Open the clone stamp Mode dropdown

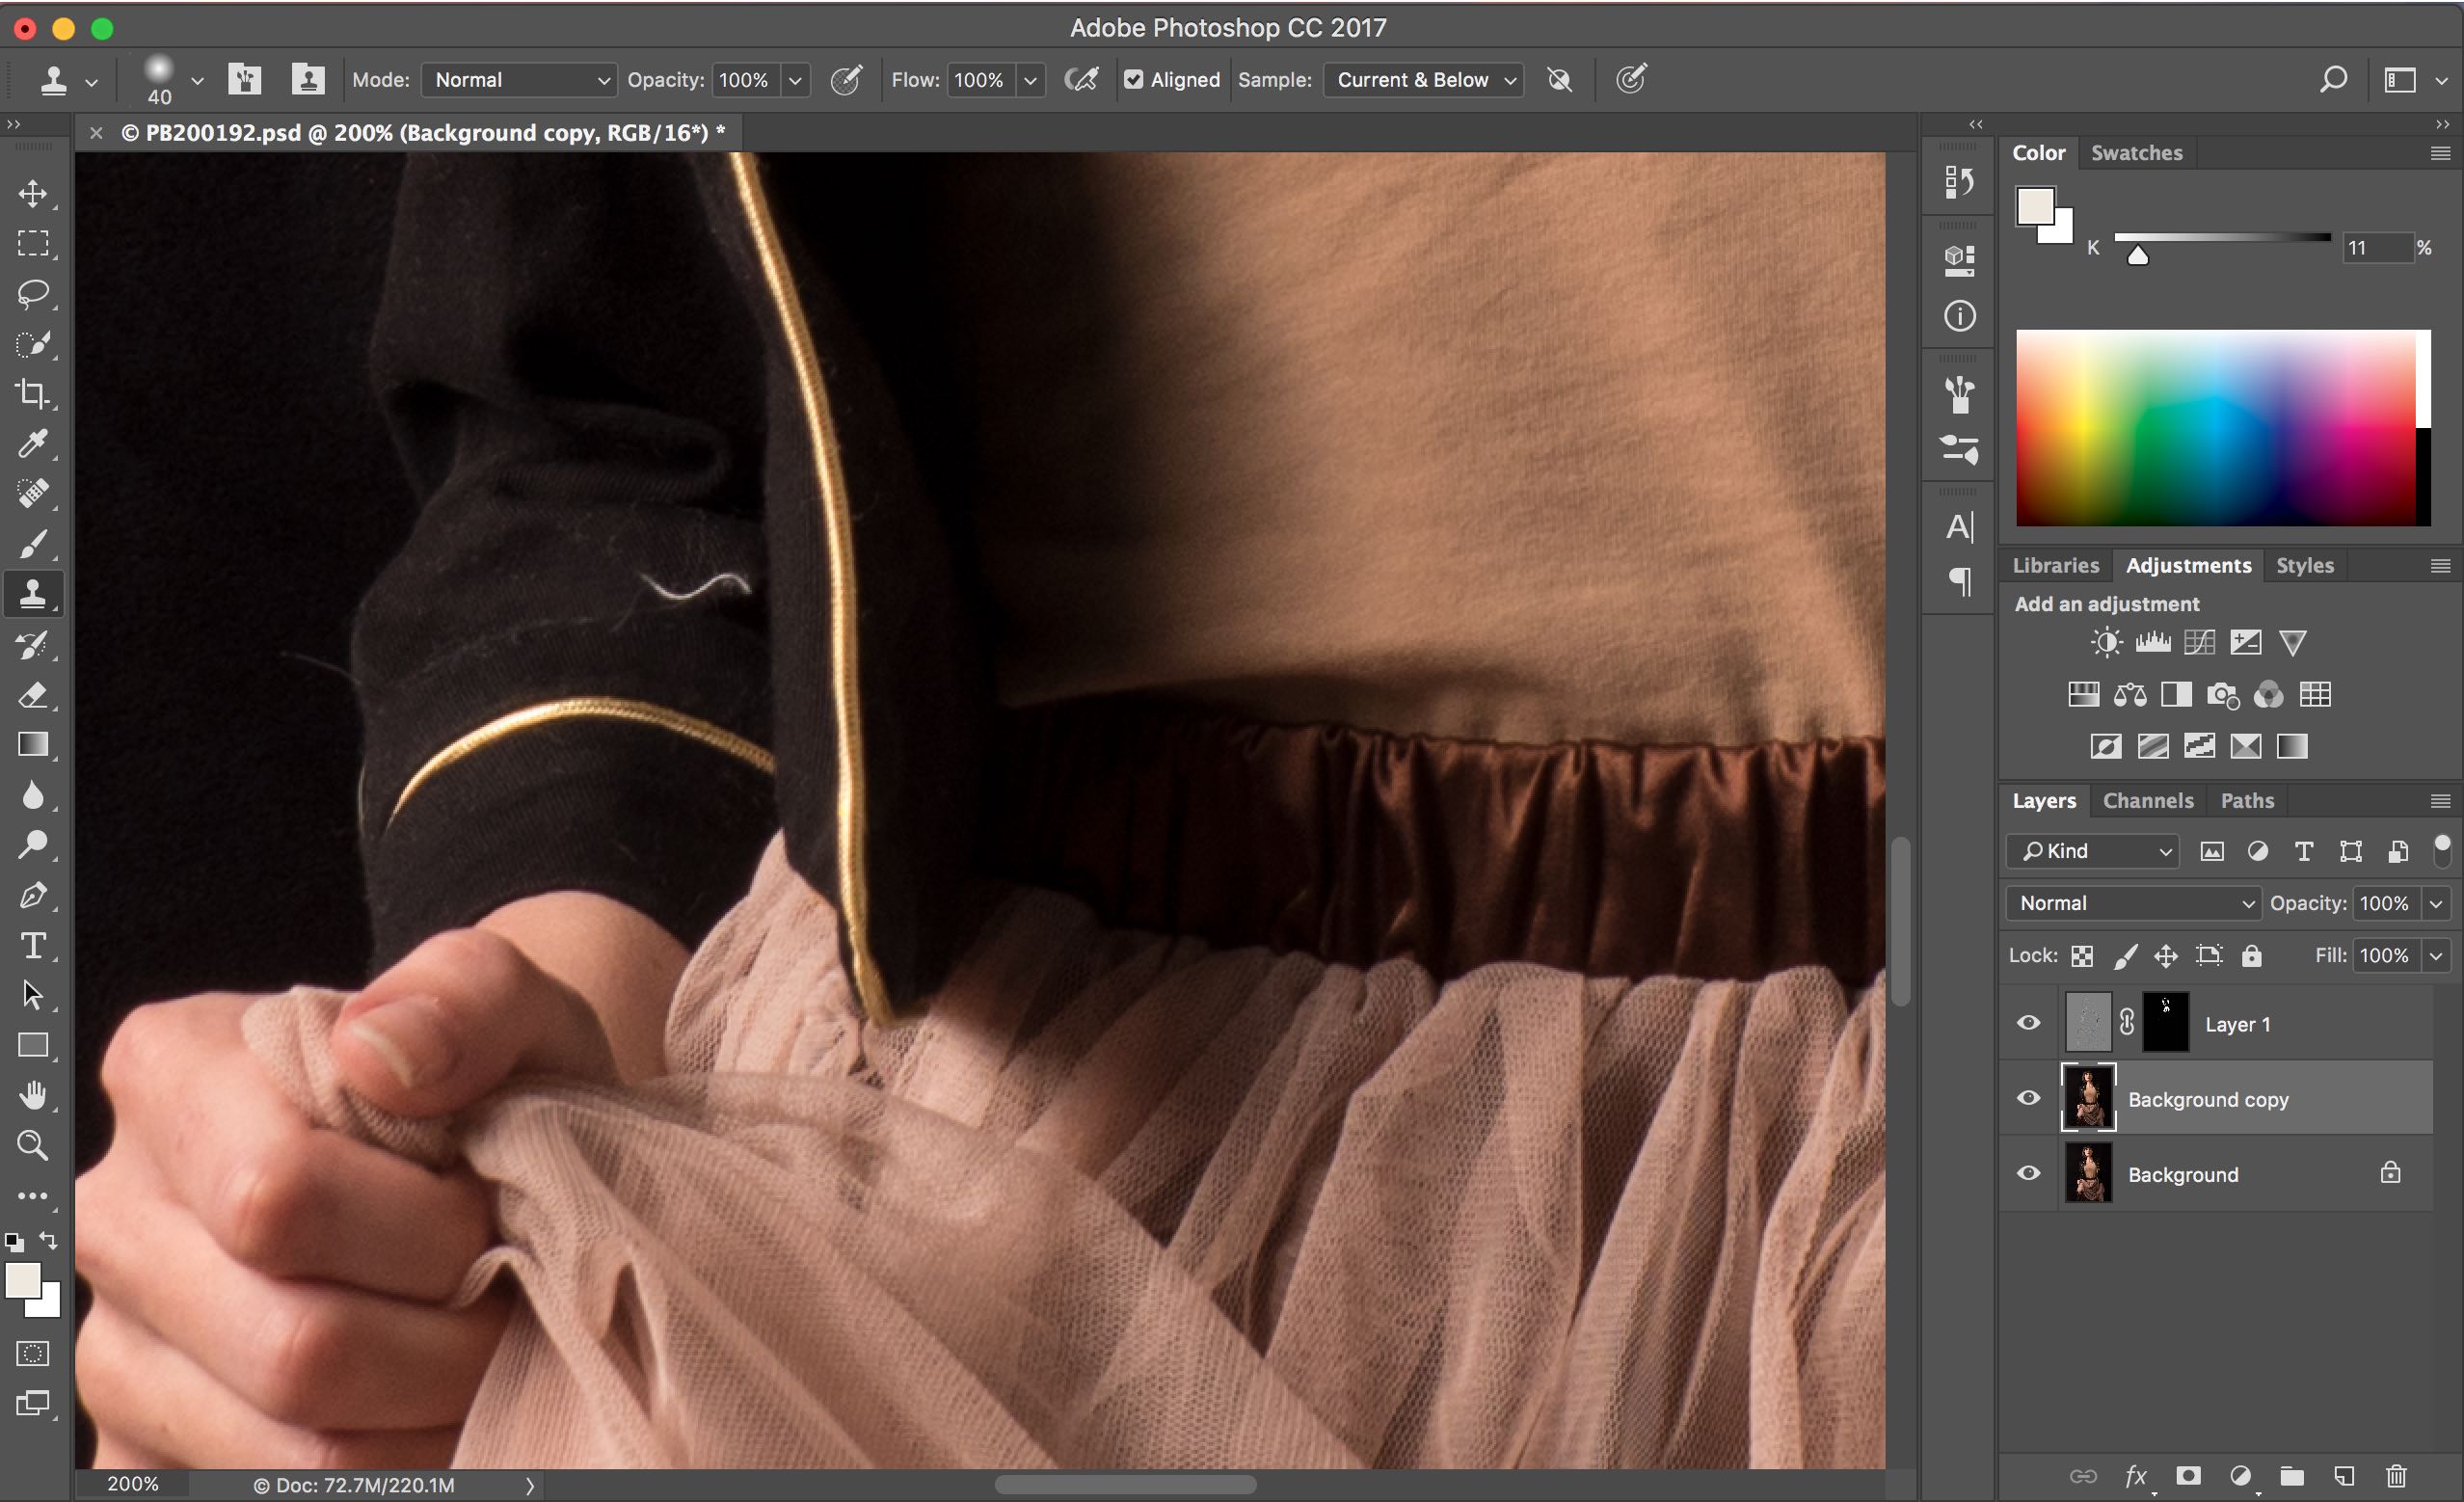(518, 80)
